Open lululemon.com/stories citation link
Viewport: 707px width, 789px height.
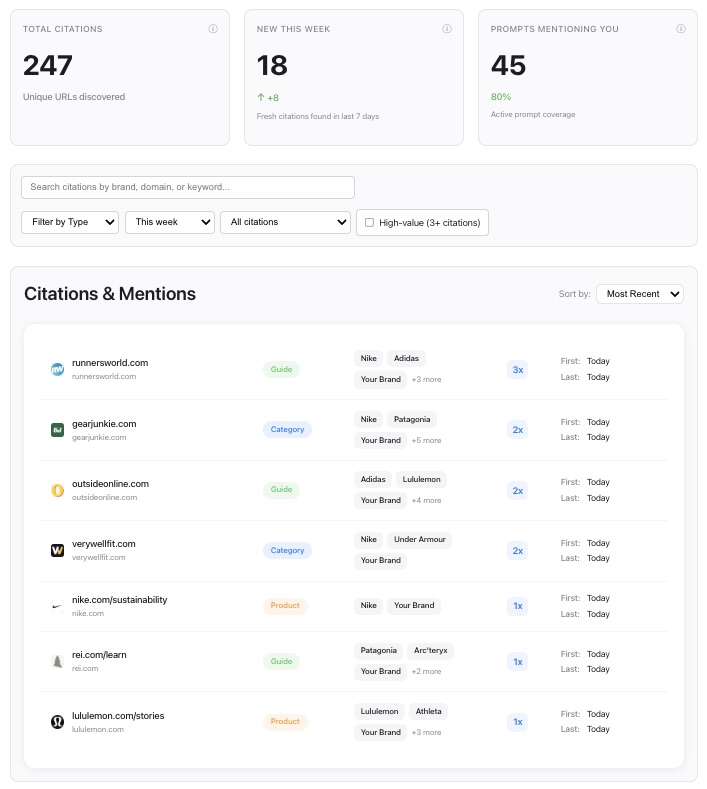(x=118, y=716)
